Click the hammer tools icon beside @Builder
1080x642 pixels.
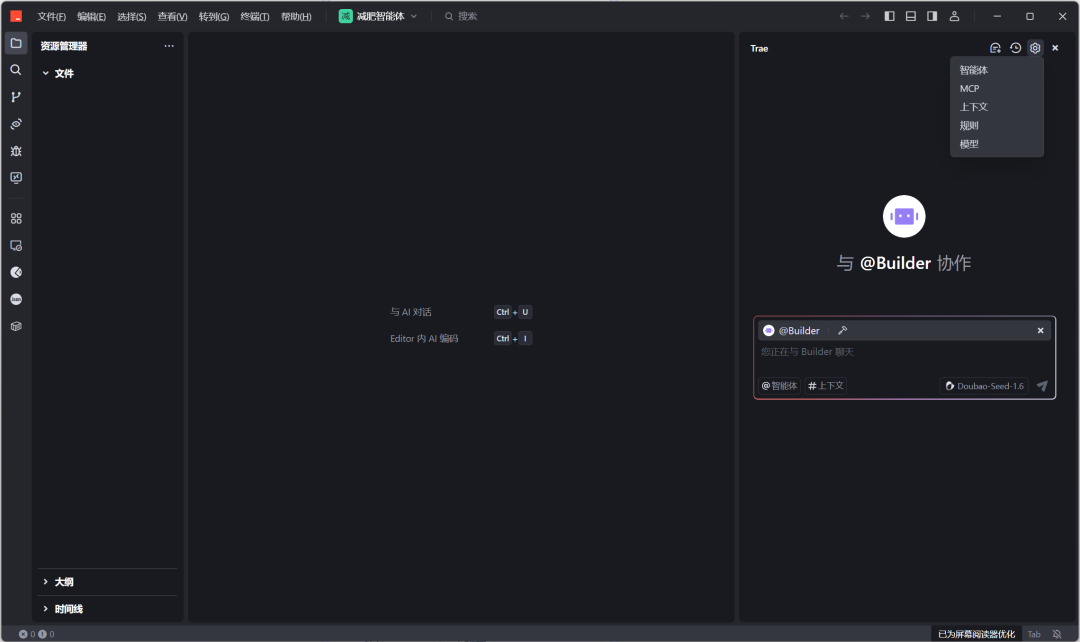point(842,331)
